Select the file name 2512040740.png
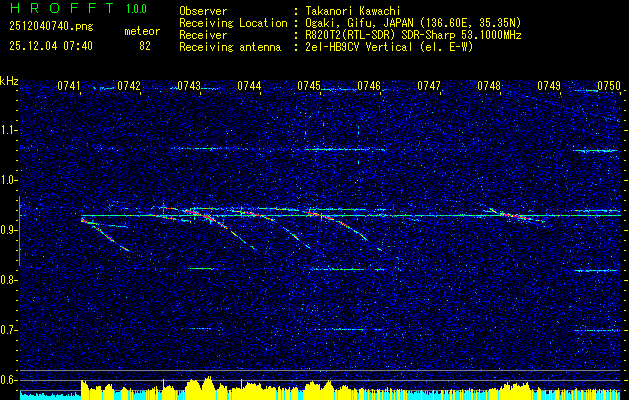Screen dimensions: 629x400 point(51,27)
